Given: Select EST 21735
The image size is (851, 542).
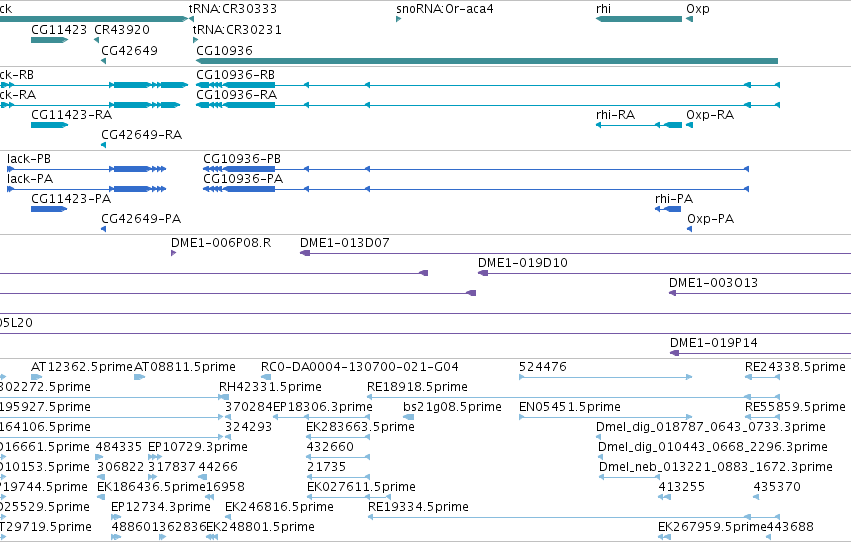Looking at the screenshot, I should tap(338, 477).
